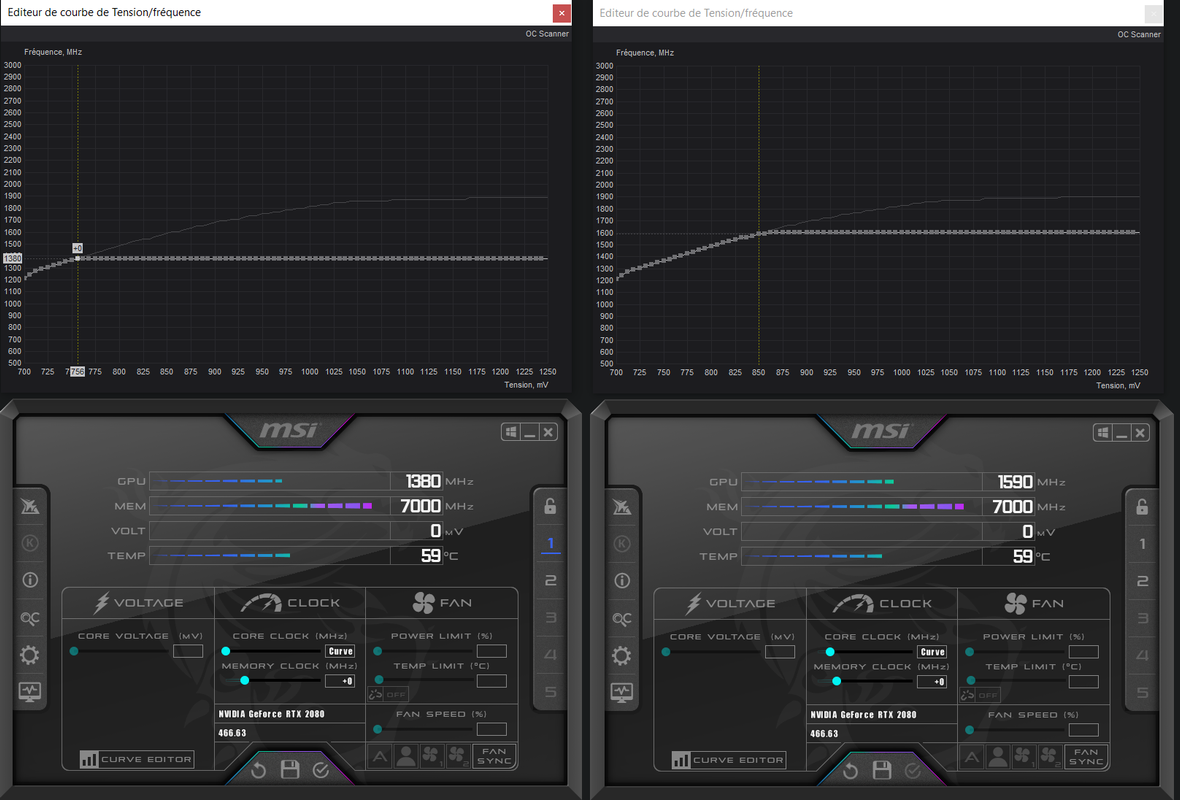This screenshot has width=1180, height=800.
Task: Toggle power/temp link OFF in left Afterburner
Action: click(x=388, y=695)
